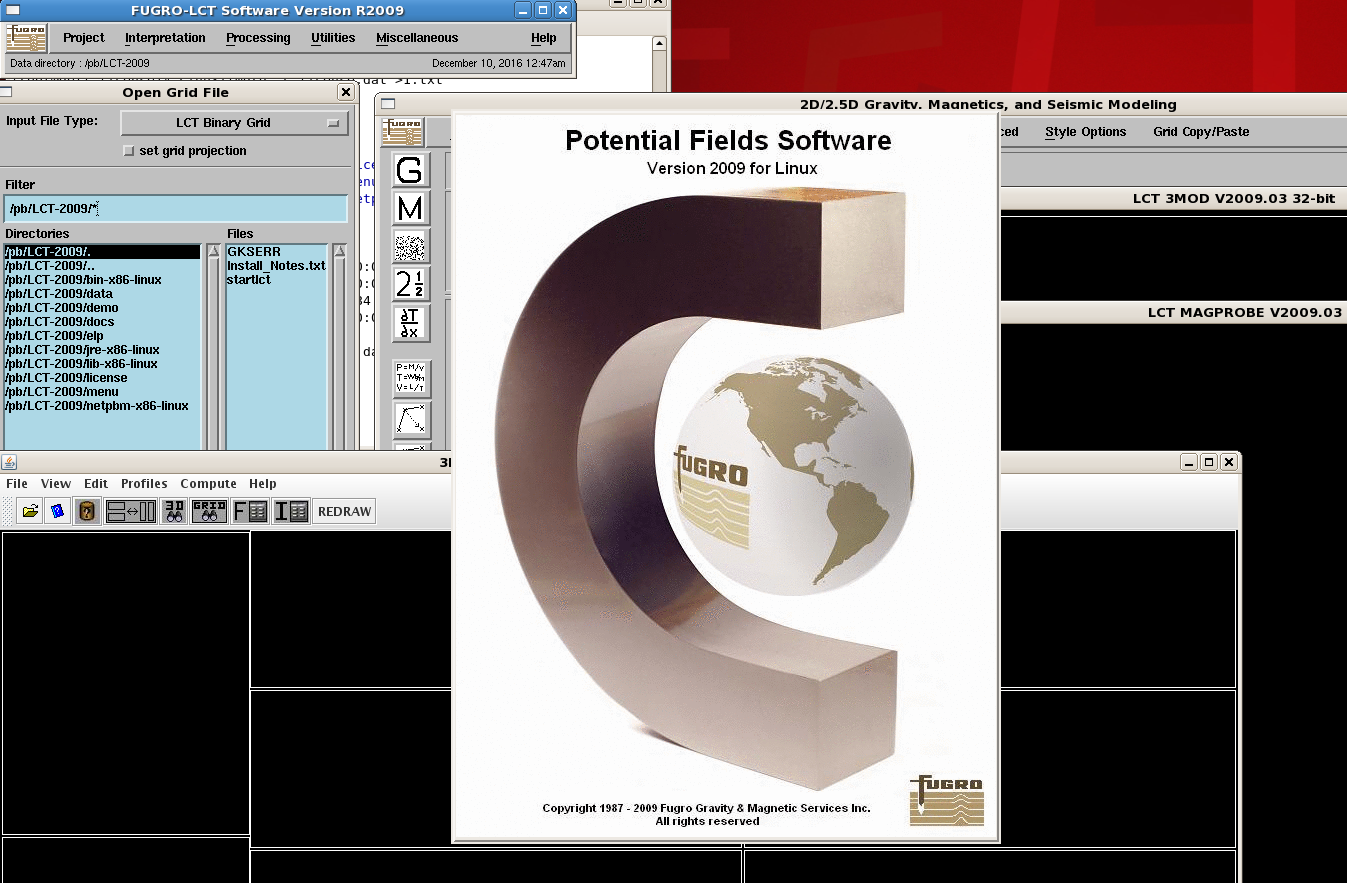Open the P=M/V formulas icon
Viewport: 1347px width, 883px height.
pyautogui.click(x=411, y=379)
